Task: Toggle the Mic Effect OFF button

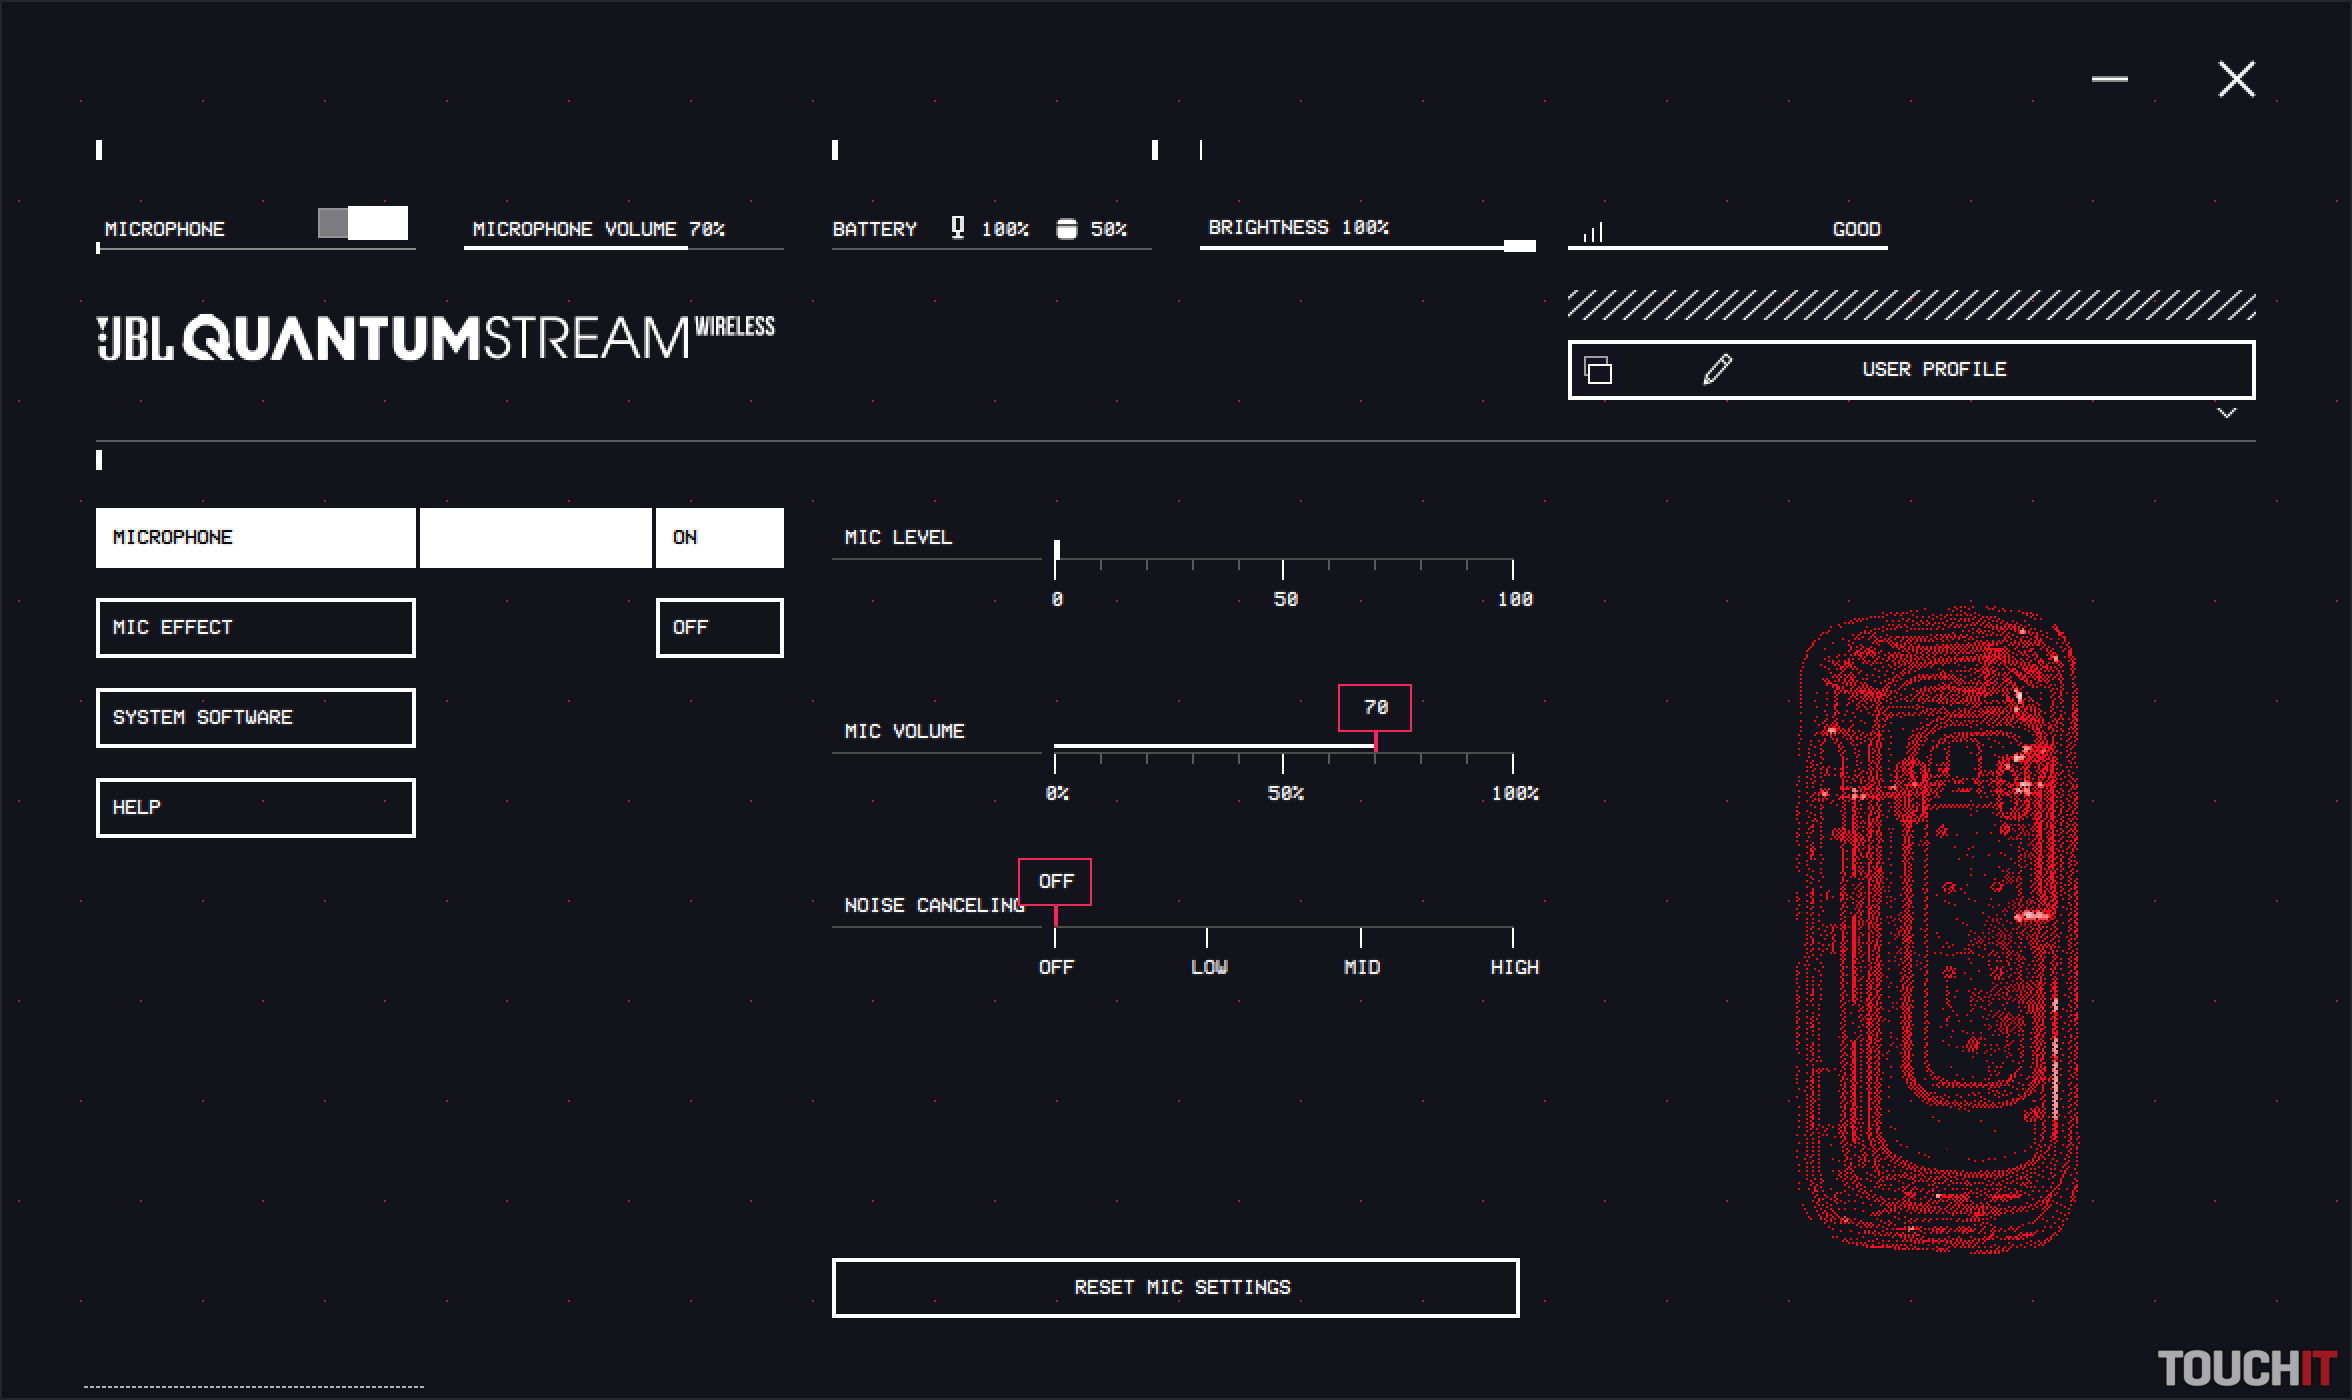Action: tap(719, 628)
